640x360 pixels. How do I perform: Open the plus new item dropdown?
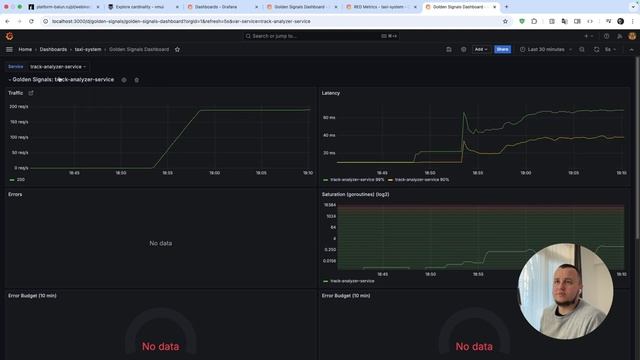pos(588,36)
